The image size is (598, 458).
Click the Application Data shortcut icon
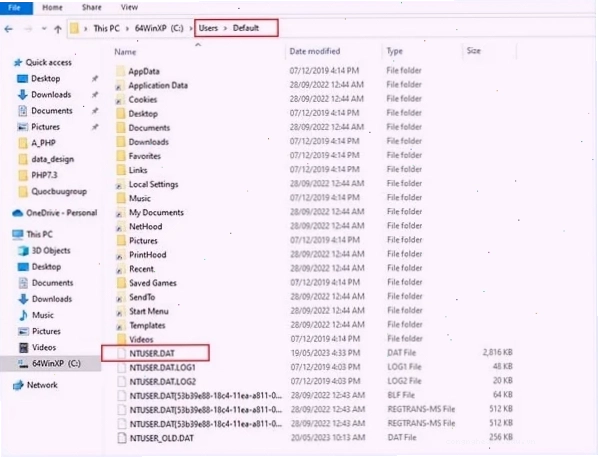click(x=121, y=85)
